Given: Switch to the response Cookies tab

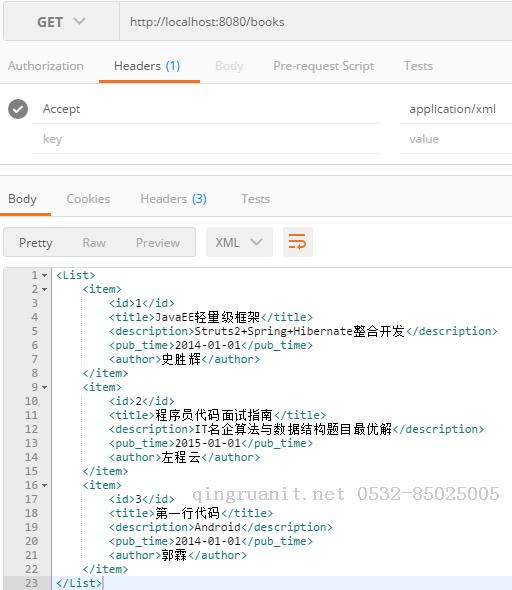Looking at the screenshot, I should 88,199.
